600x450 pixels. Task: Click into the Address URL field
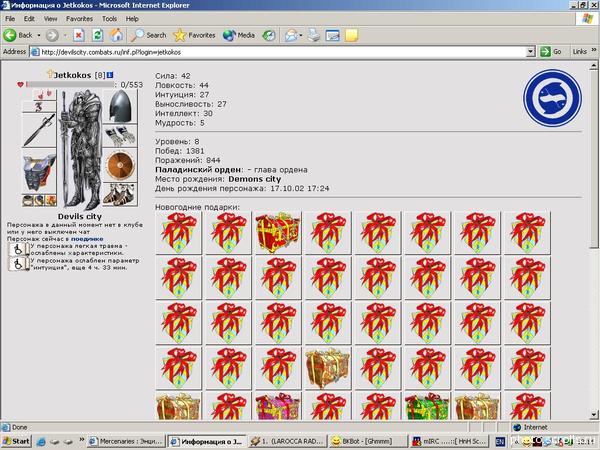pyautogui.click(x=282, y=52)
